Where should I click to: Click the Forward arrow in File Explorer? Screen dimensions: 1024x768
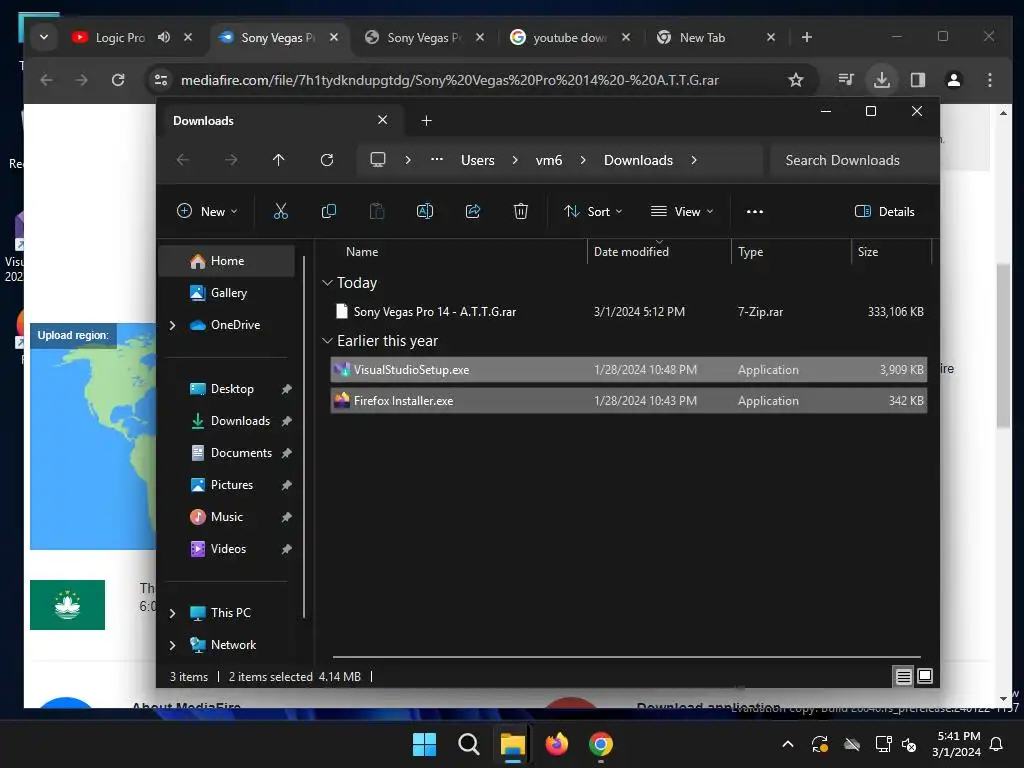point(231,160)
